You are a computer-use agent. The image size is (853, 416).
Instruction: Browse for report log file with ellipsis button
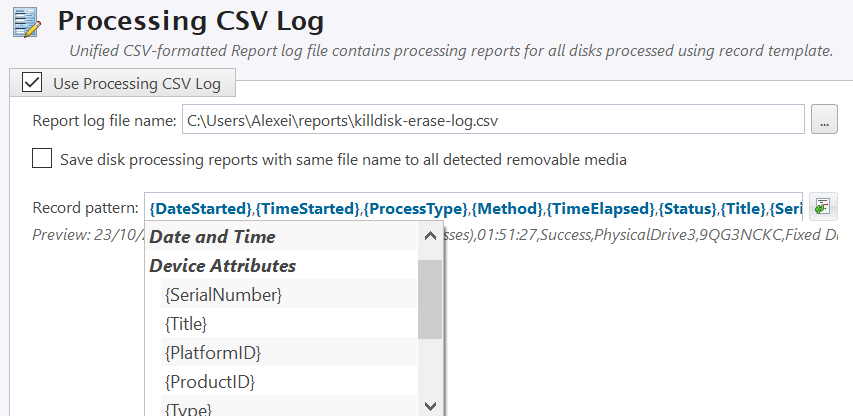pos(823,120)
